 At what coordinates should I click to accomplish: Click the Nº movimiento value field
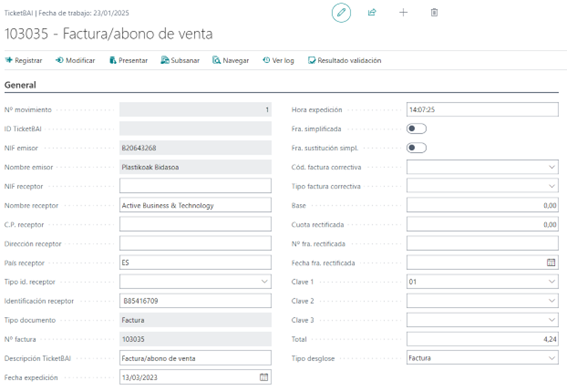(195, 110)
